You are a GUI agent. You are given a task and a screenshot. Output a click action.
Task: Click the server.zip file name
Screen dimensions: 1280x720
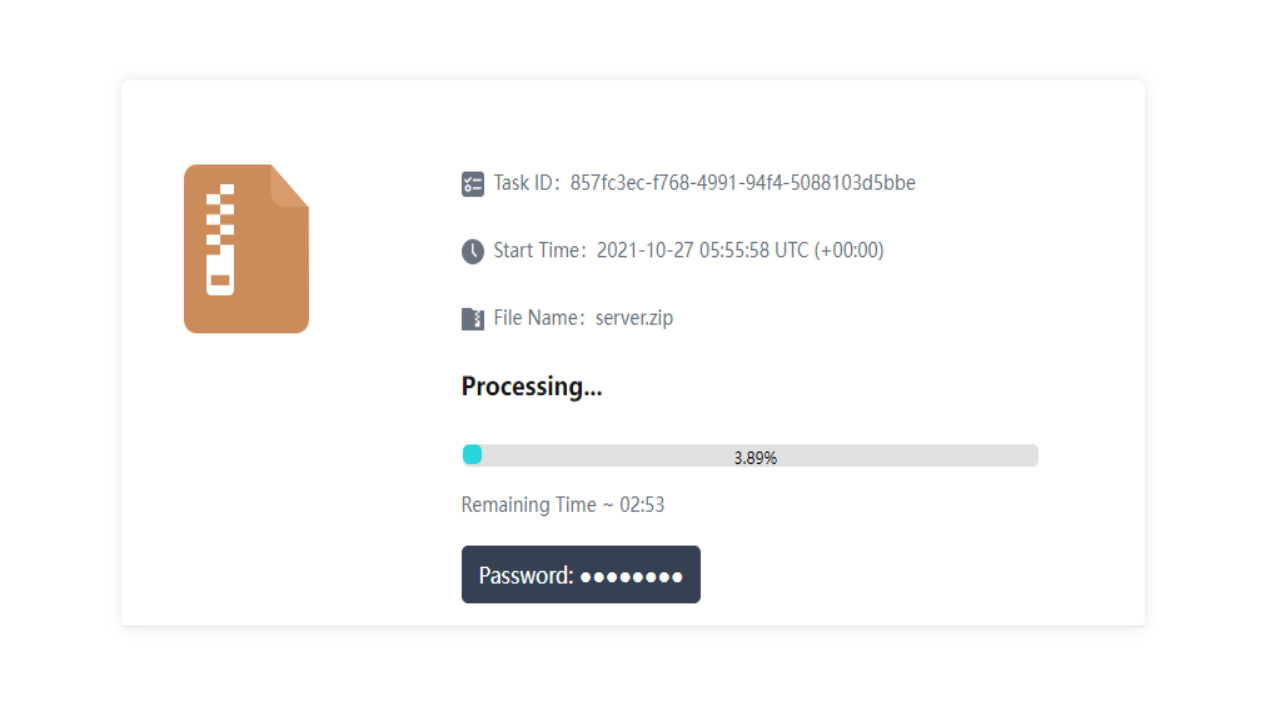(634, 318)
